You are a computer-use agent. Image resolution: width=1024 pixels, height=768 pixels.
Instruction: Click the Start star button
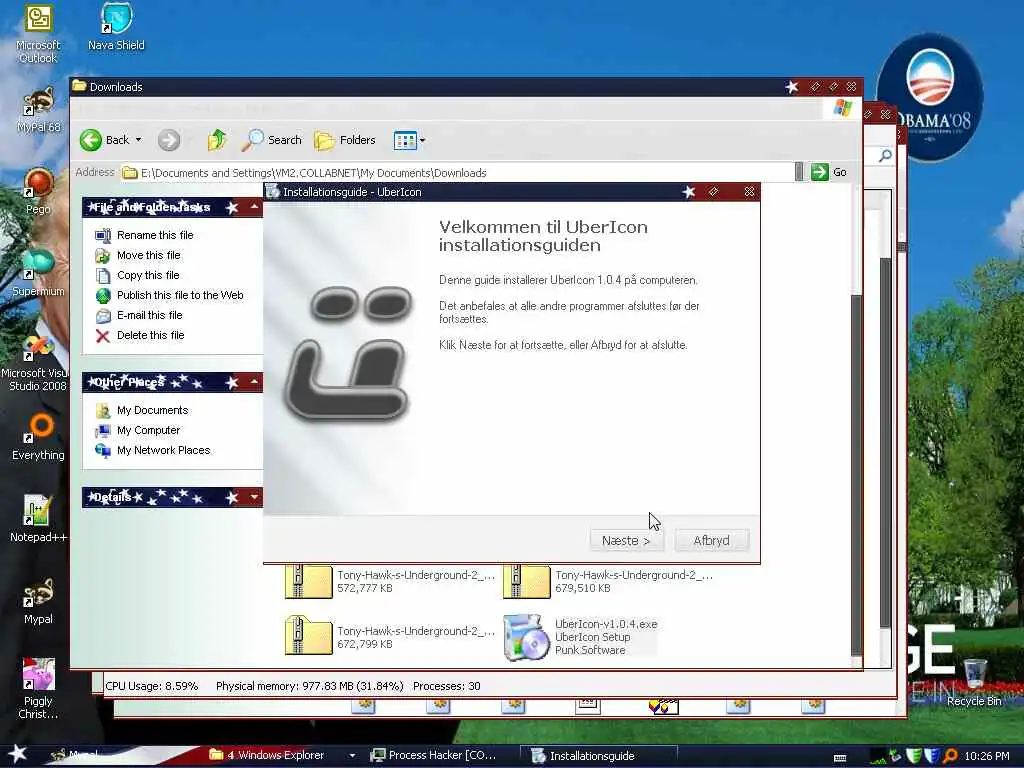pos(17,754)
